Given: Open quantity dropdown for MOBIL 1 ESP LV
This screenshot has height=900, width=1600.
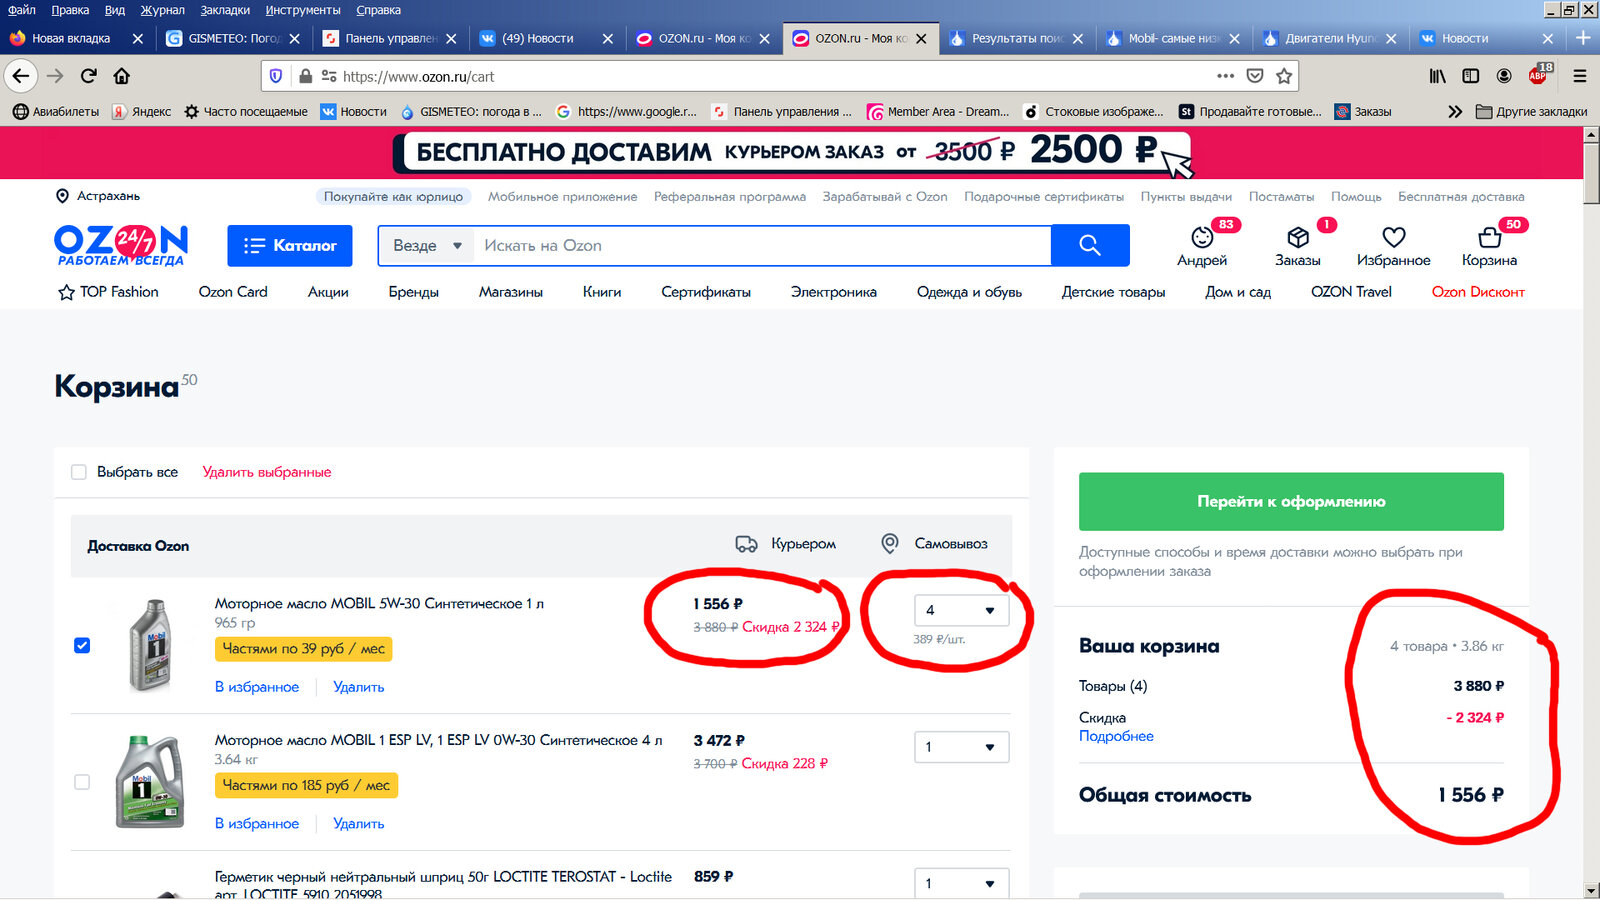Looking at the screenshot, I should 961,747.
